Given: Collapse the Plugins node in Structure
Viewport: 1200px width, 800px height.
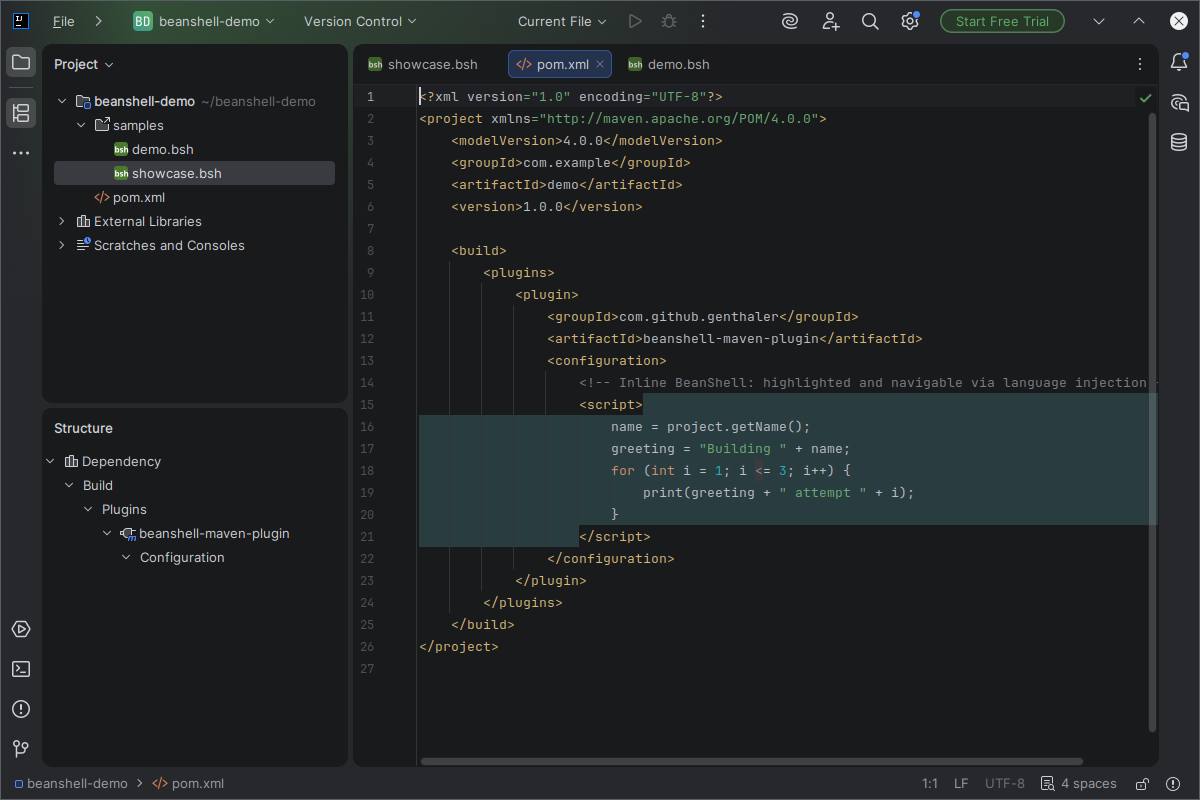Looking at the screenshot, I should 88,509.
